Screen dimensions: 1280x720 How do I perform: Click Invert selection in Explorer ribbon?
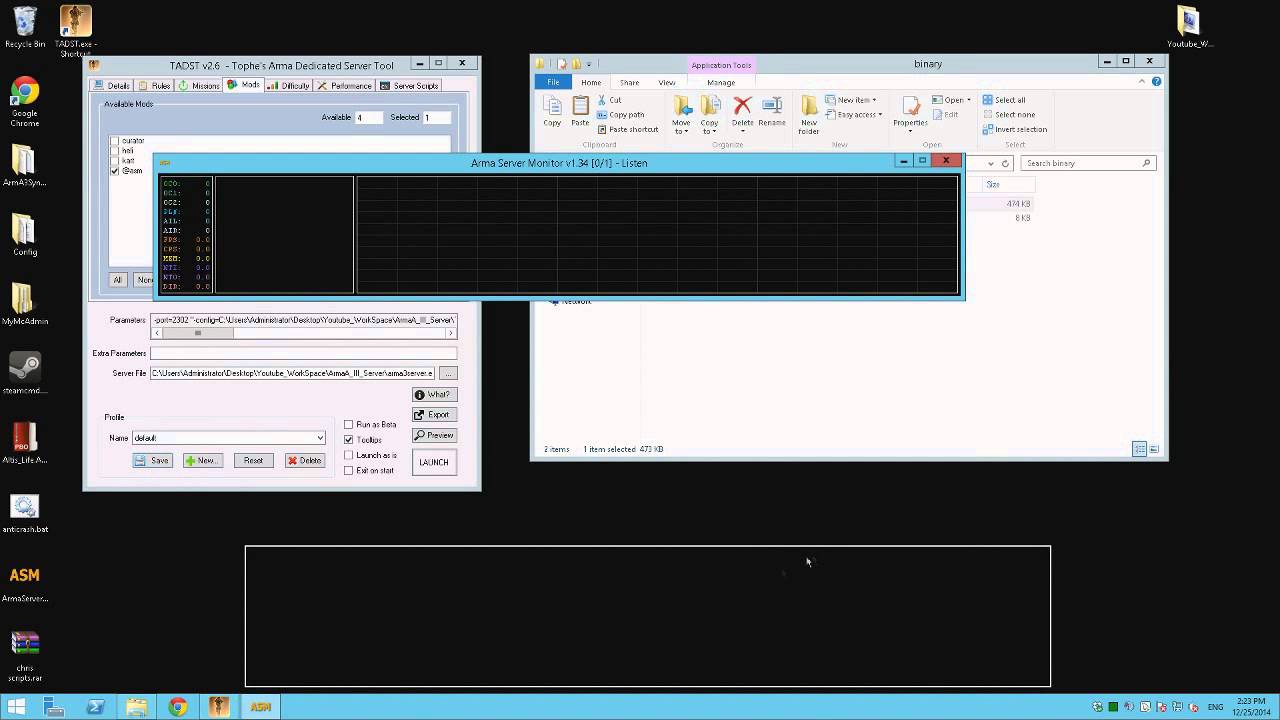1014,129
